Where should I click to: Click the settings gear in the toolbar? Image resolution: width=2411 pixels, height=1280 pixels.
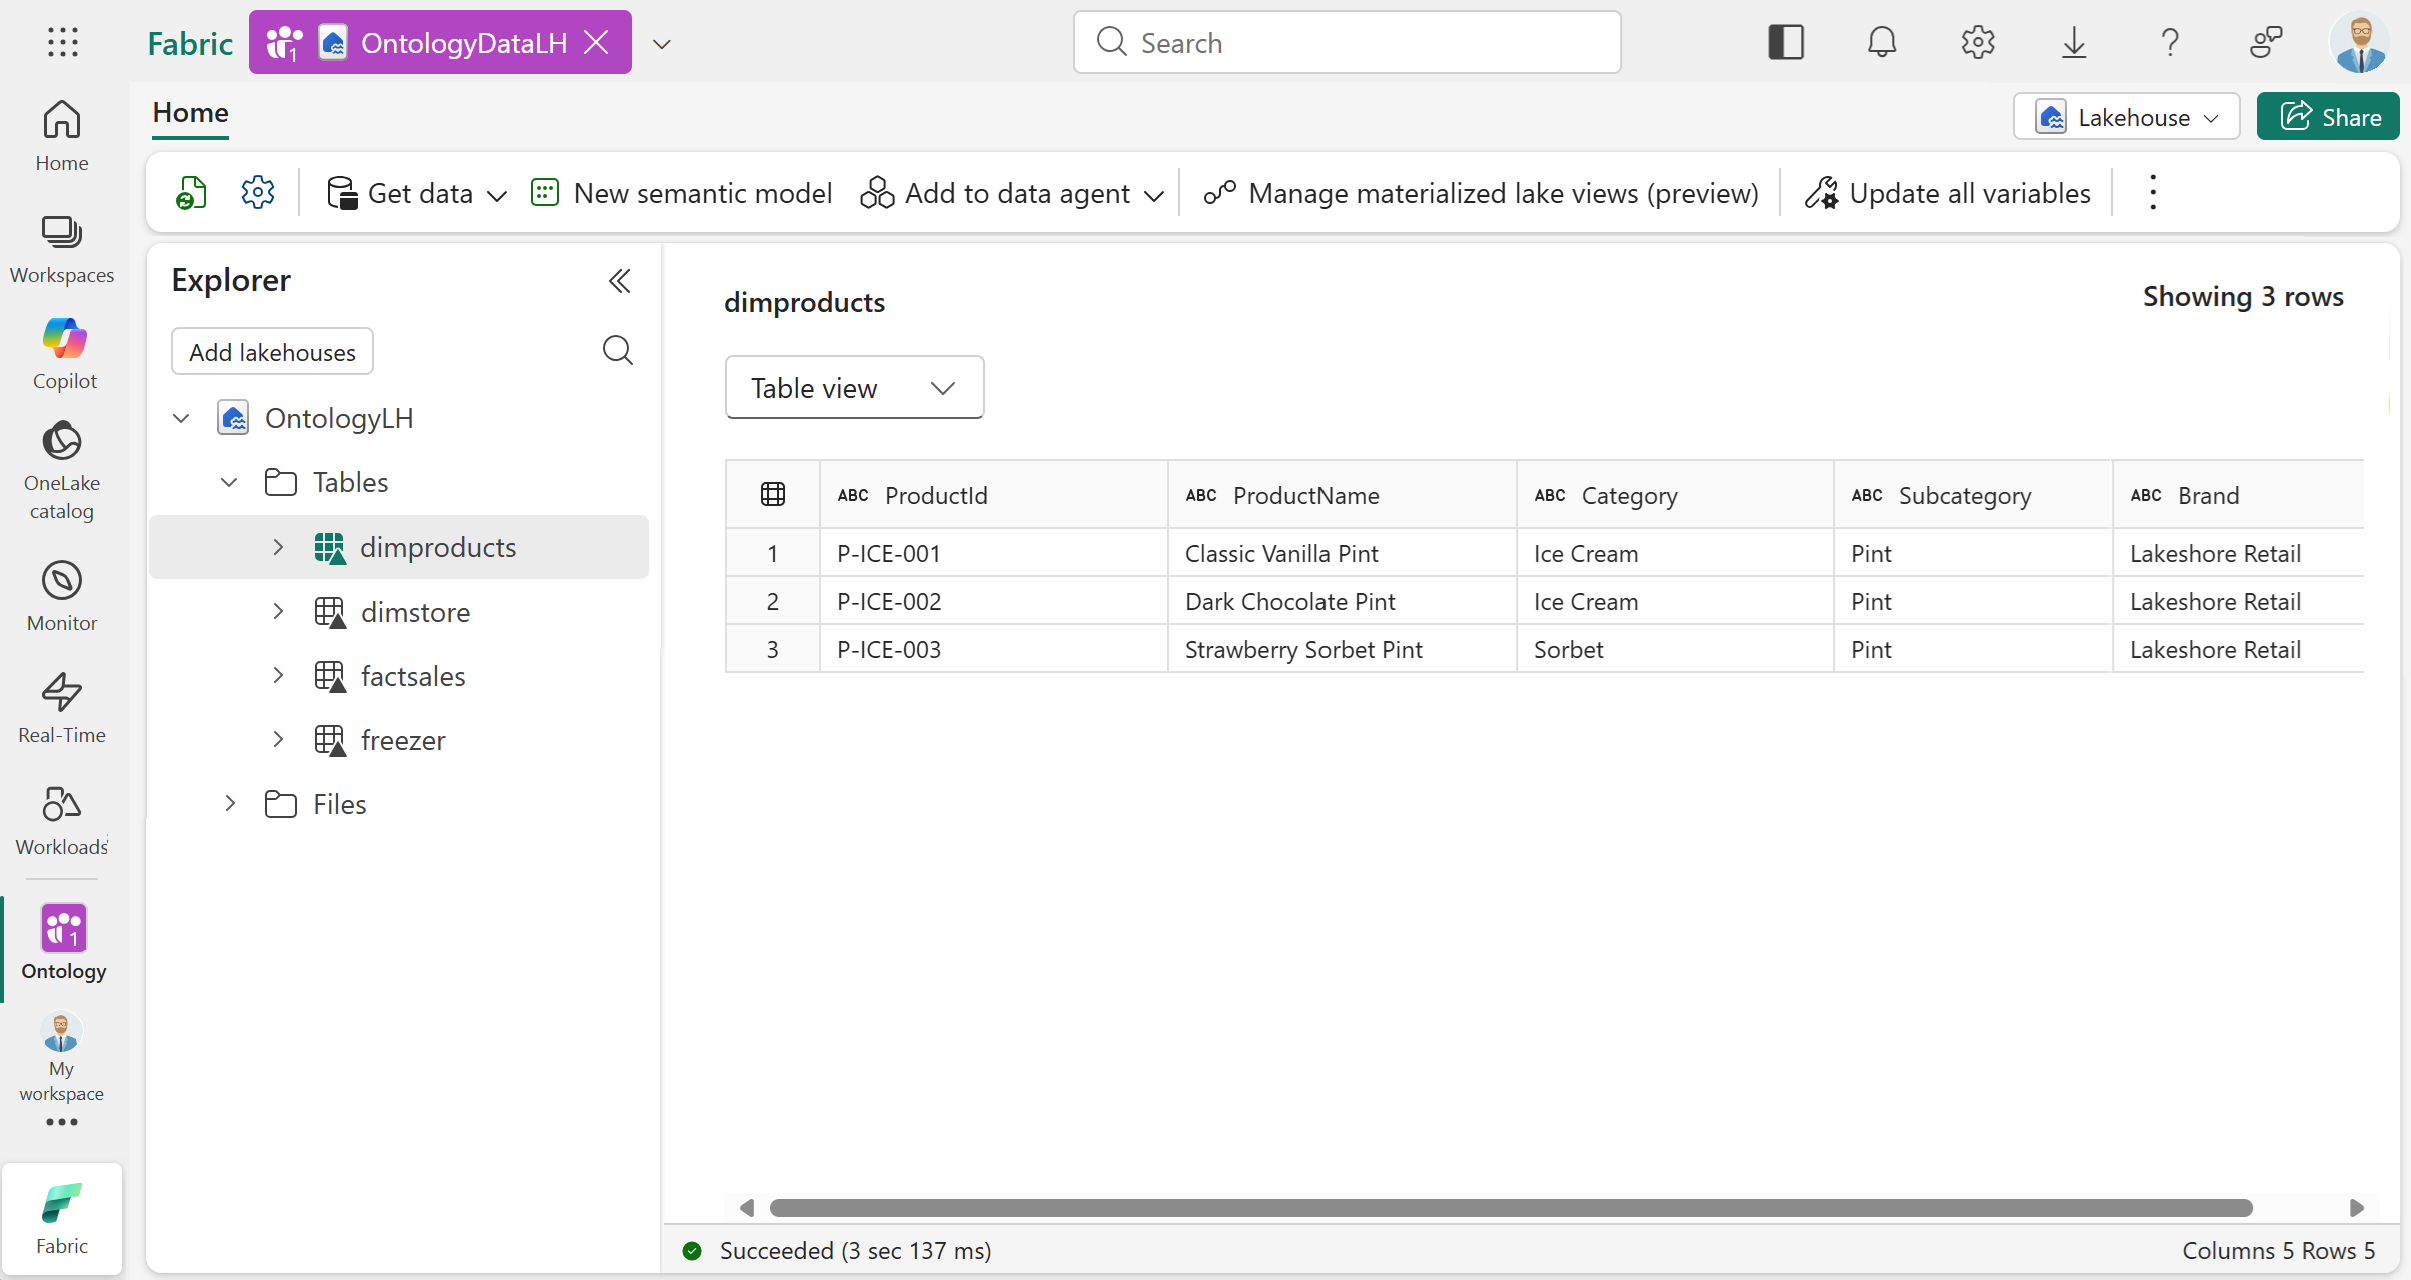(258, 191)
